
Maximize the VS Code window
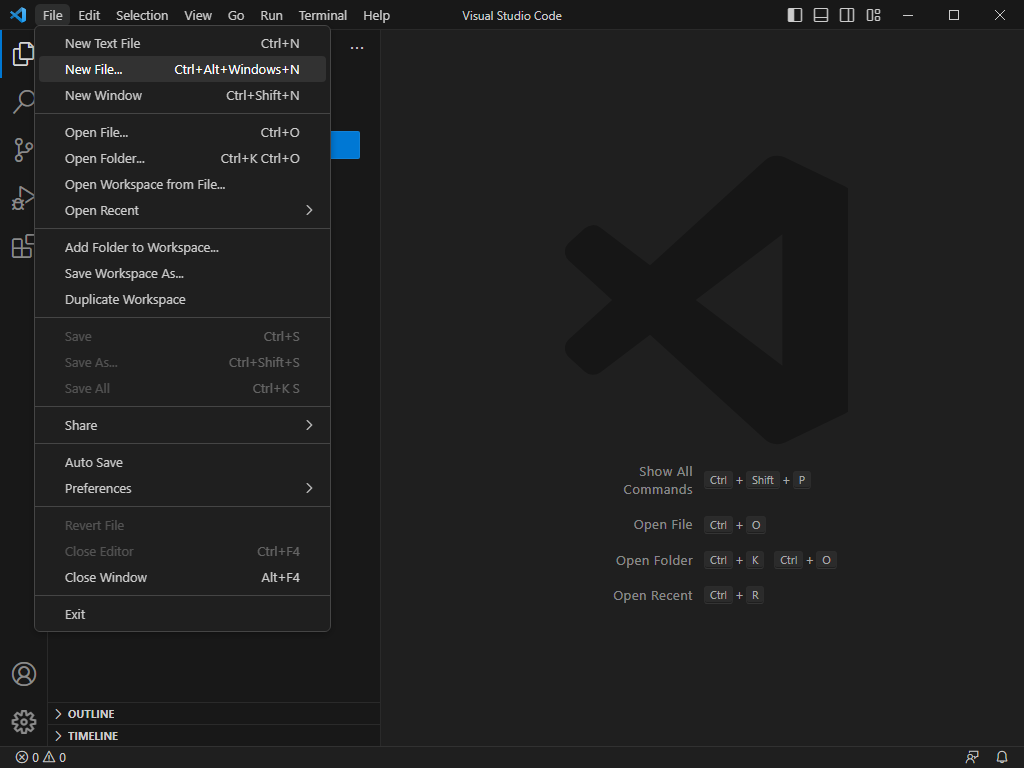(953, 15)
